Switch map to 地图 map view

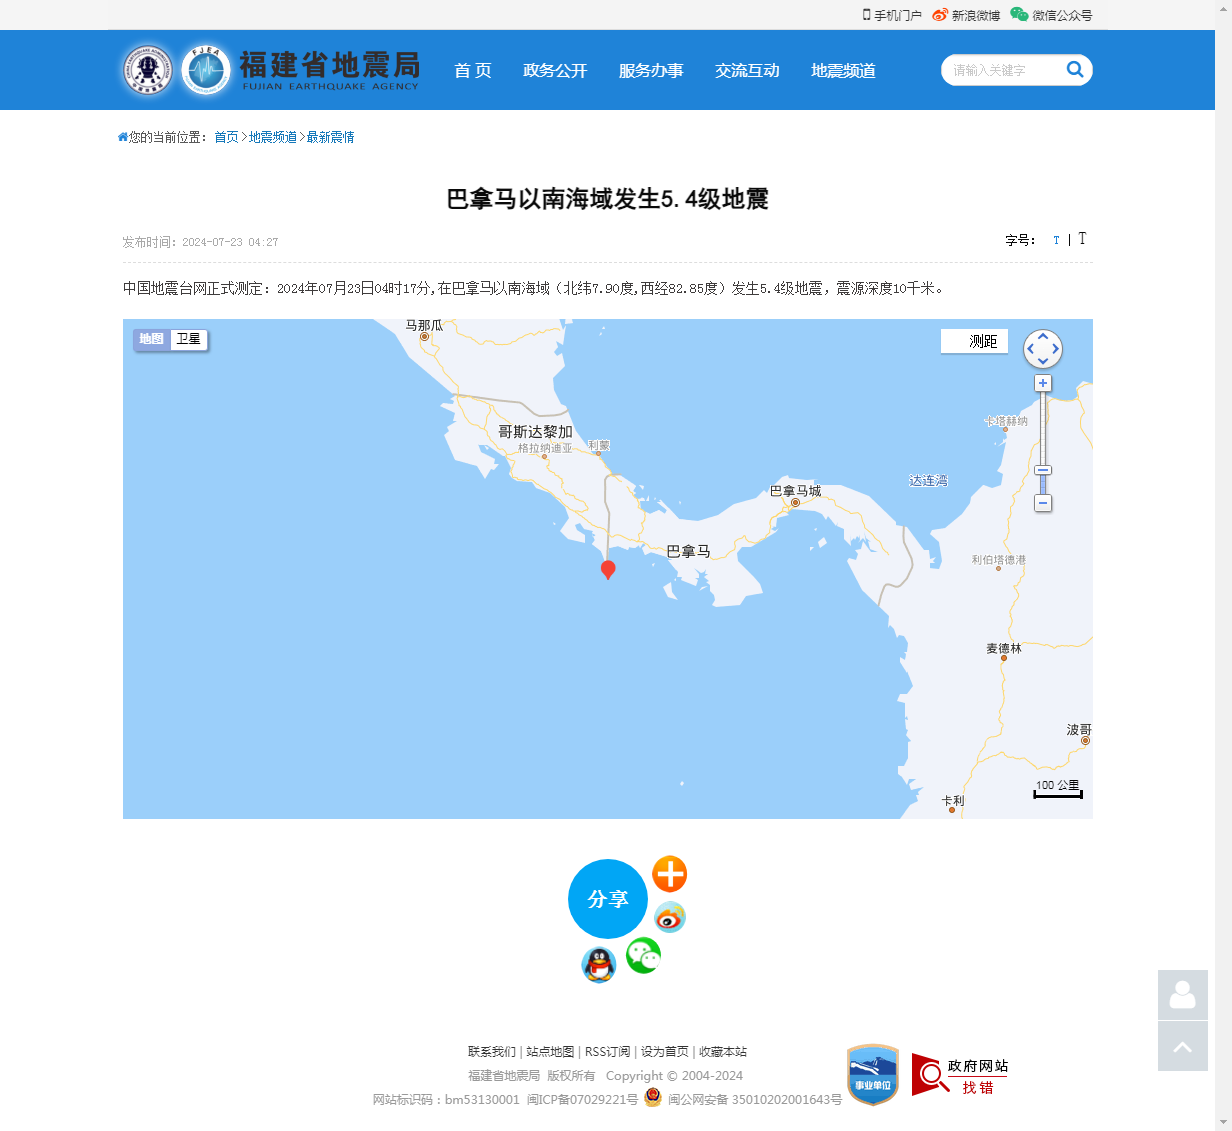151,339
